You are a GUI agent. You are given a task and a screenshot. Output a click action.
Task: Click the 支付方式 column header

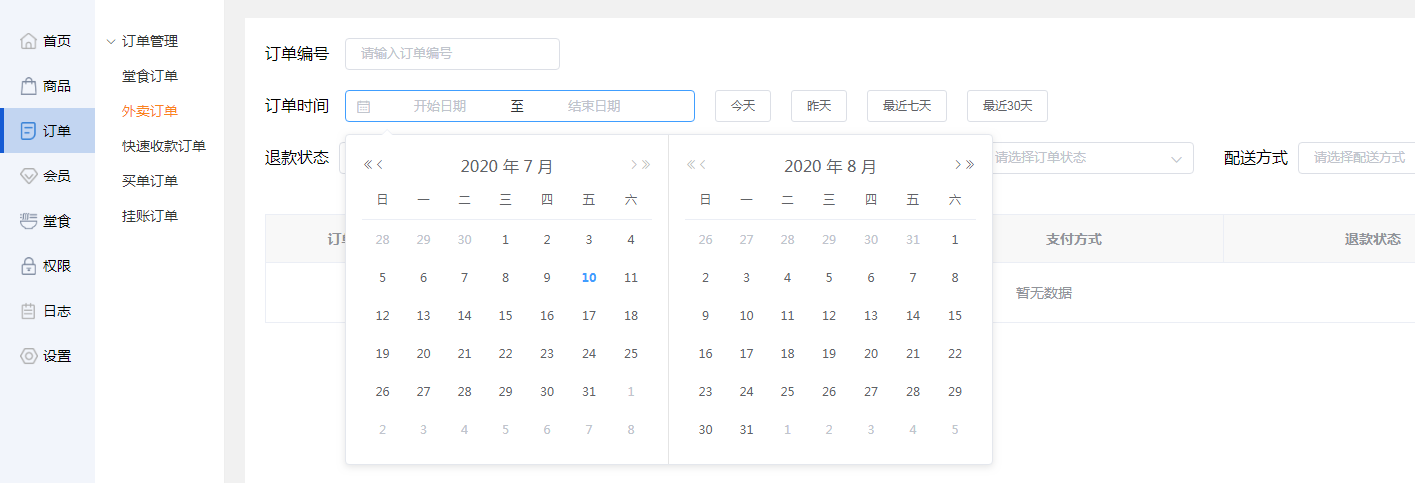(1074, 239)
